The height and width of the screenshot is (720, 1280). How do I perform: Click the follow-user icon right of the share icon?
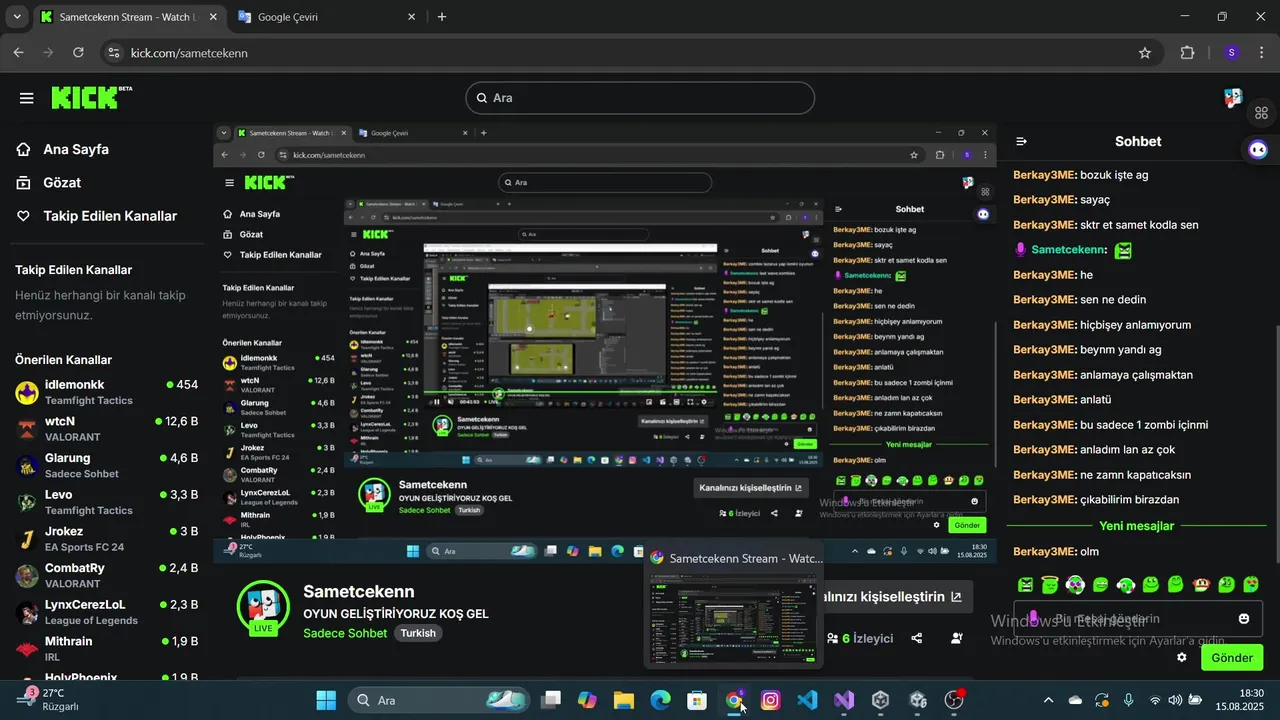(x=957, y=638)
